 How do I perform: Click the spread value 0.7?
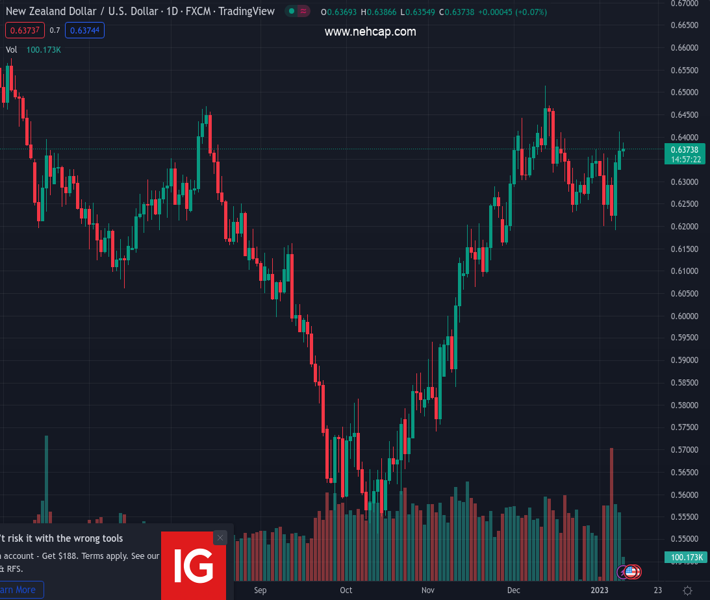55,30
